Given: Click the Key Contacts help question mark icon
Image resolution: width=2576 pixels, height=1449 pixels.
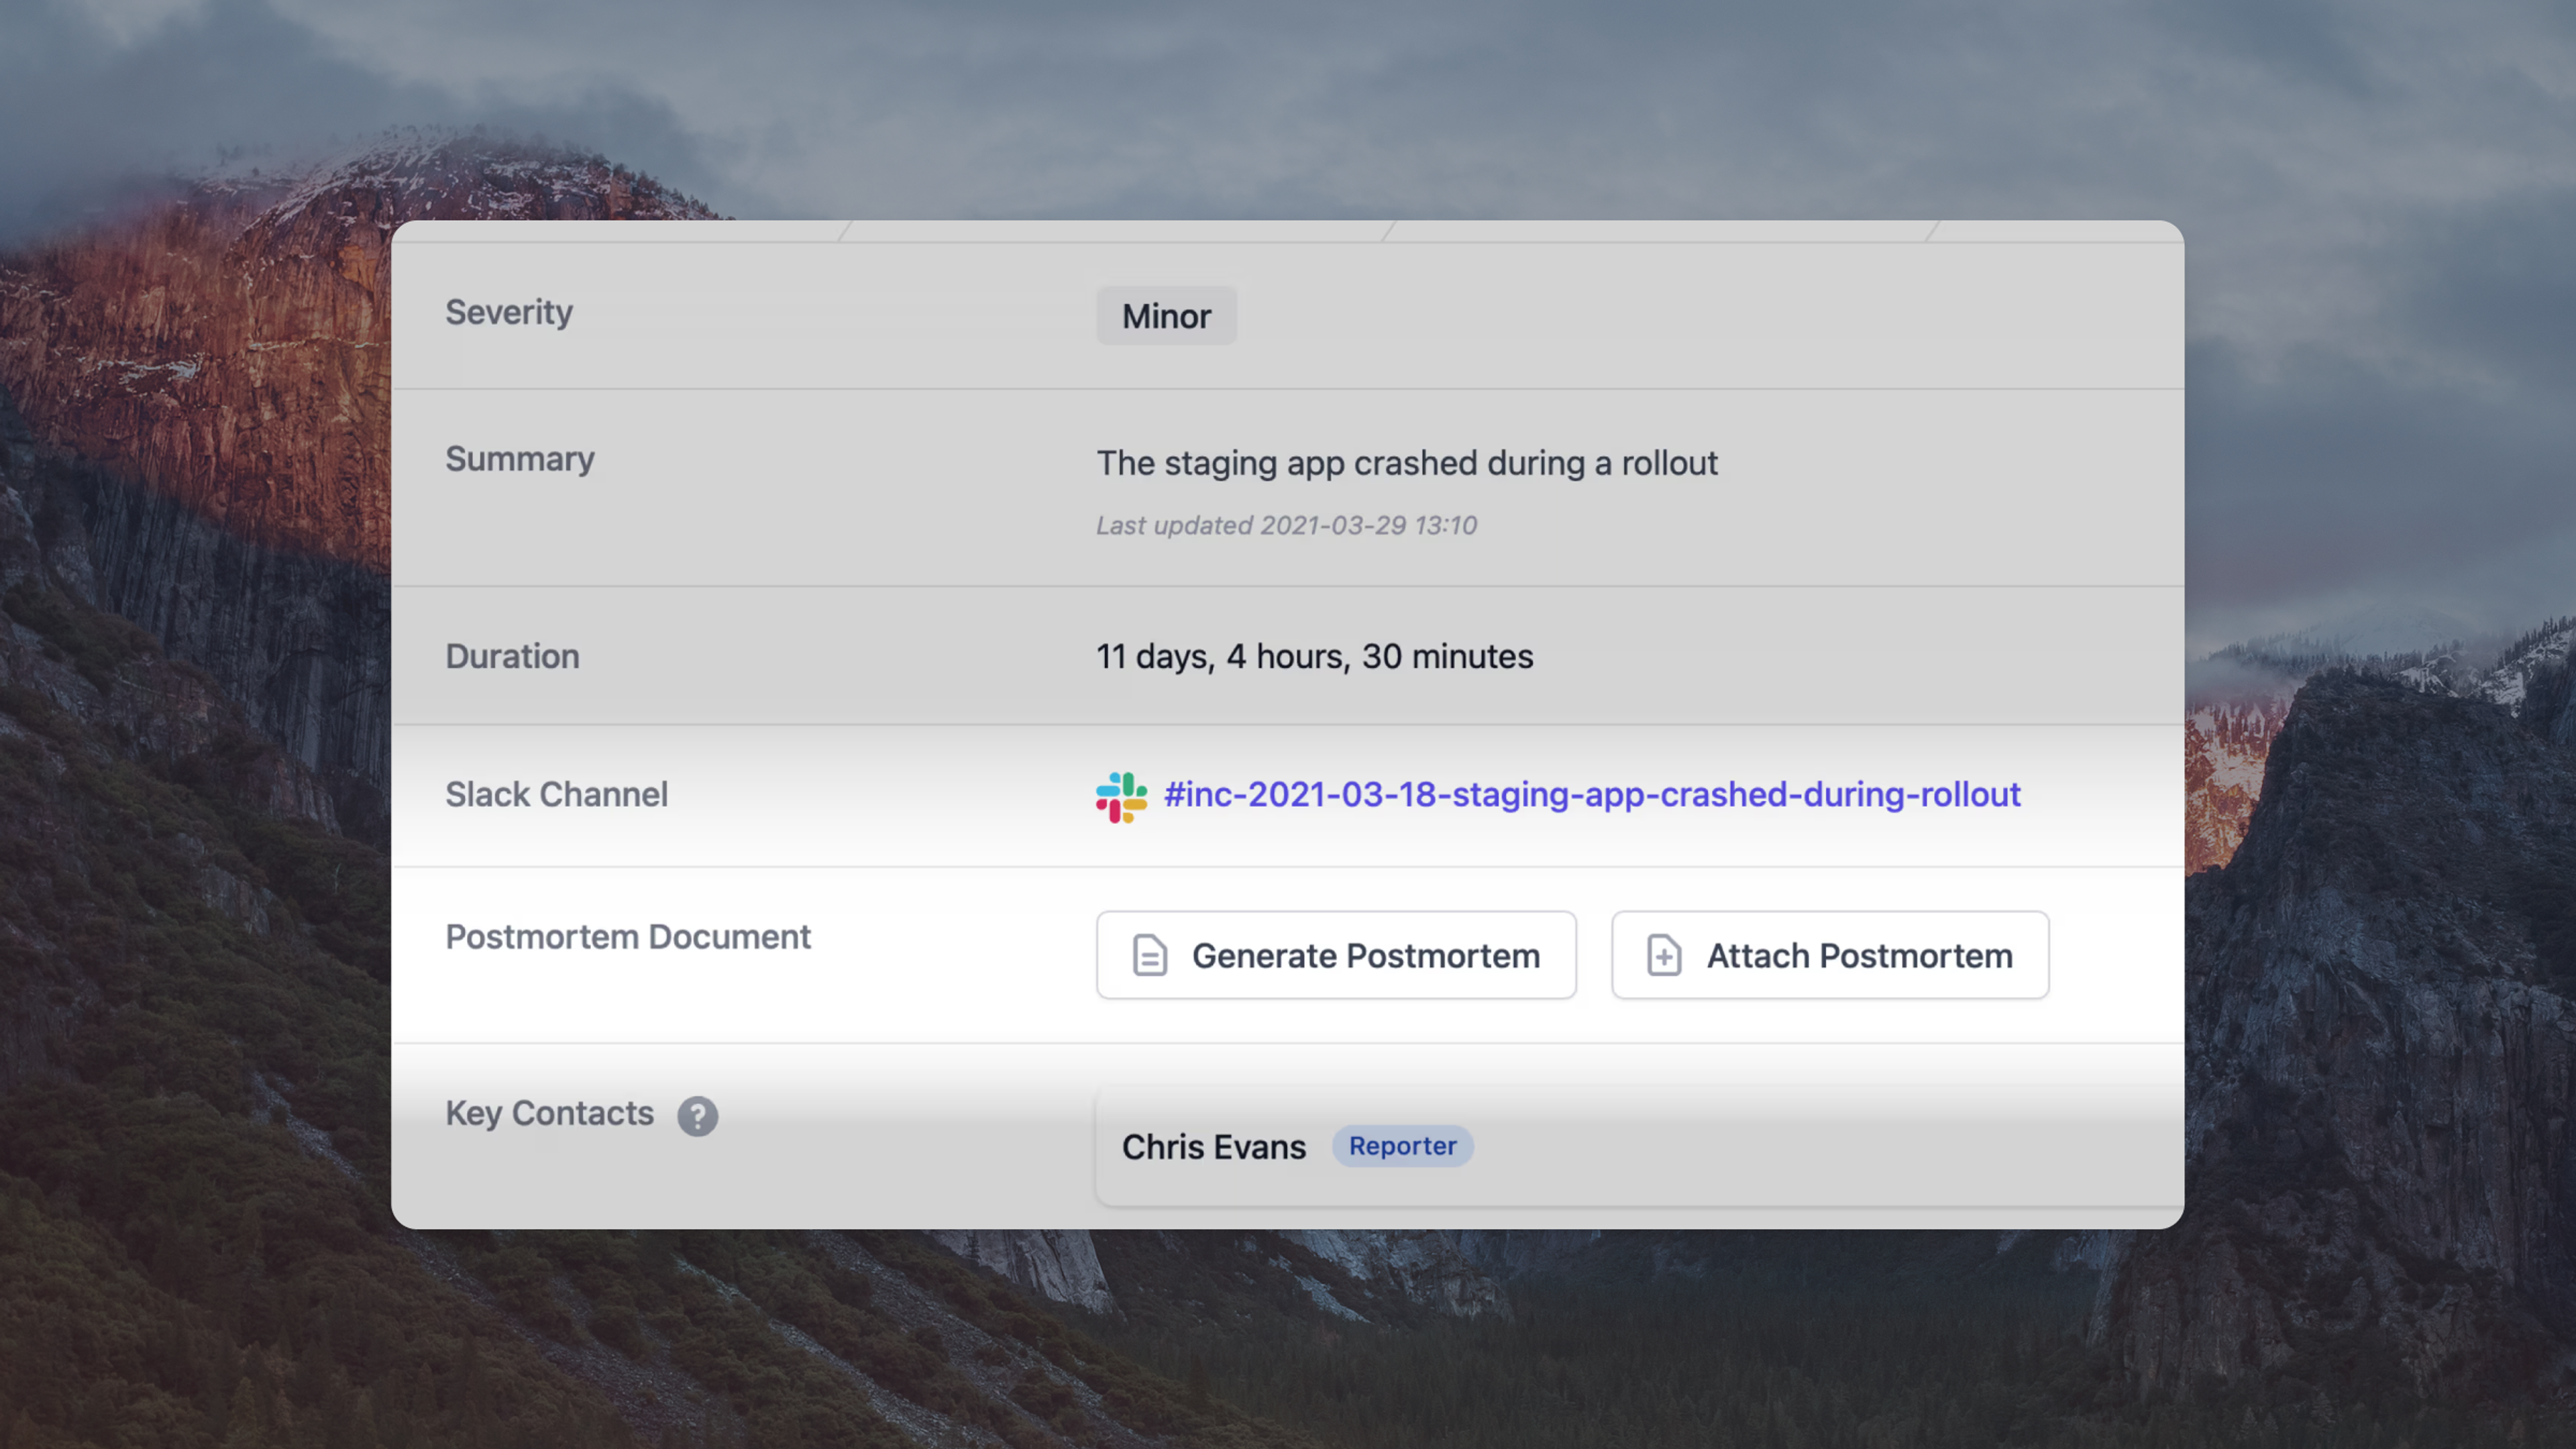Looking at the screenshot, I should click(697, 1116).
